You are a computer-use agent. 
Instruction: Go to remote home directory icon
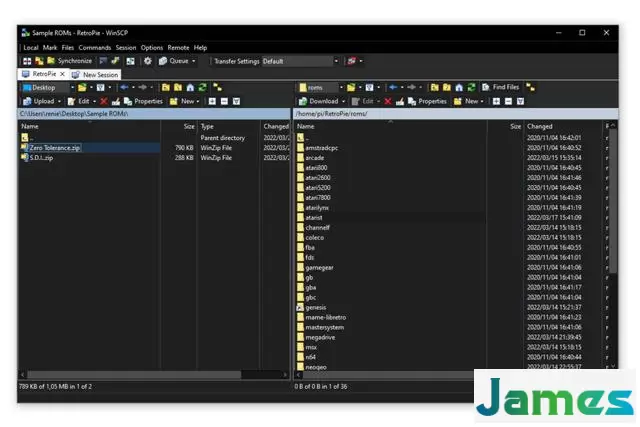[x=459, y=87]
